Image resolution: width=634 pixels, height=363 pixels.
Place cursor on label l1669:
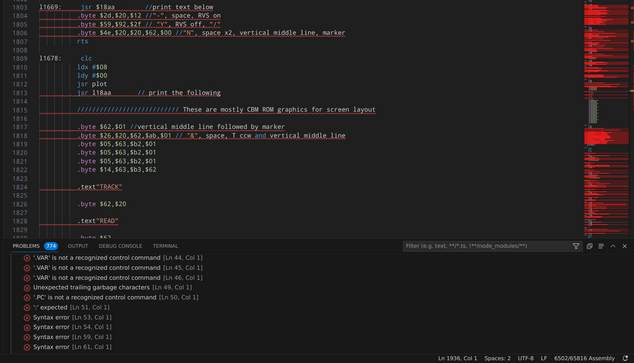(50, 7)
